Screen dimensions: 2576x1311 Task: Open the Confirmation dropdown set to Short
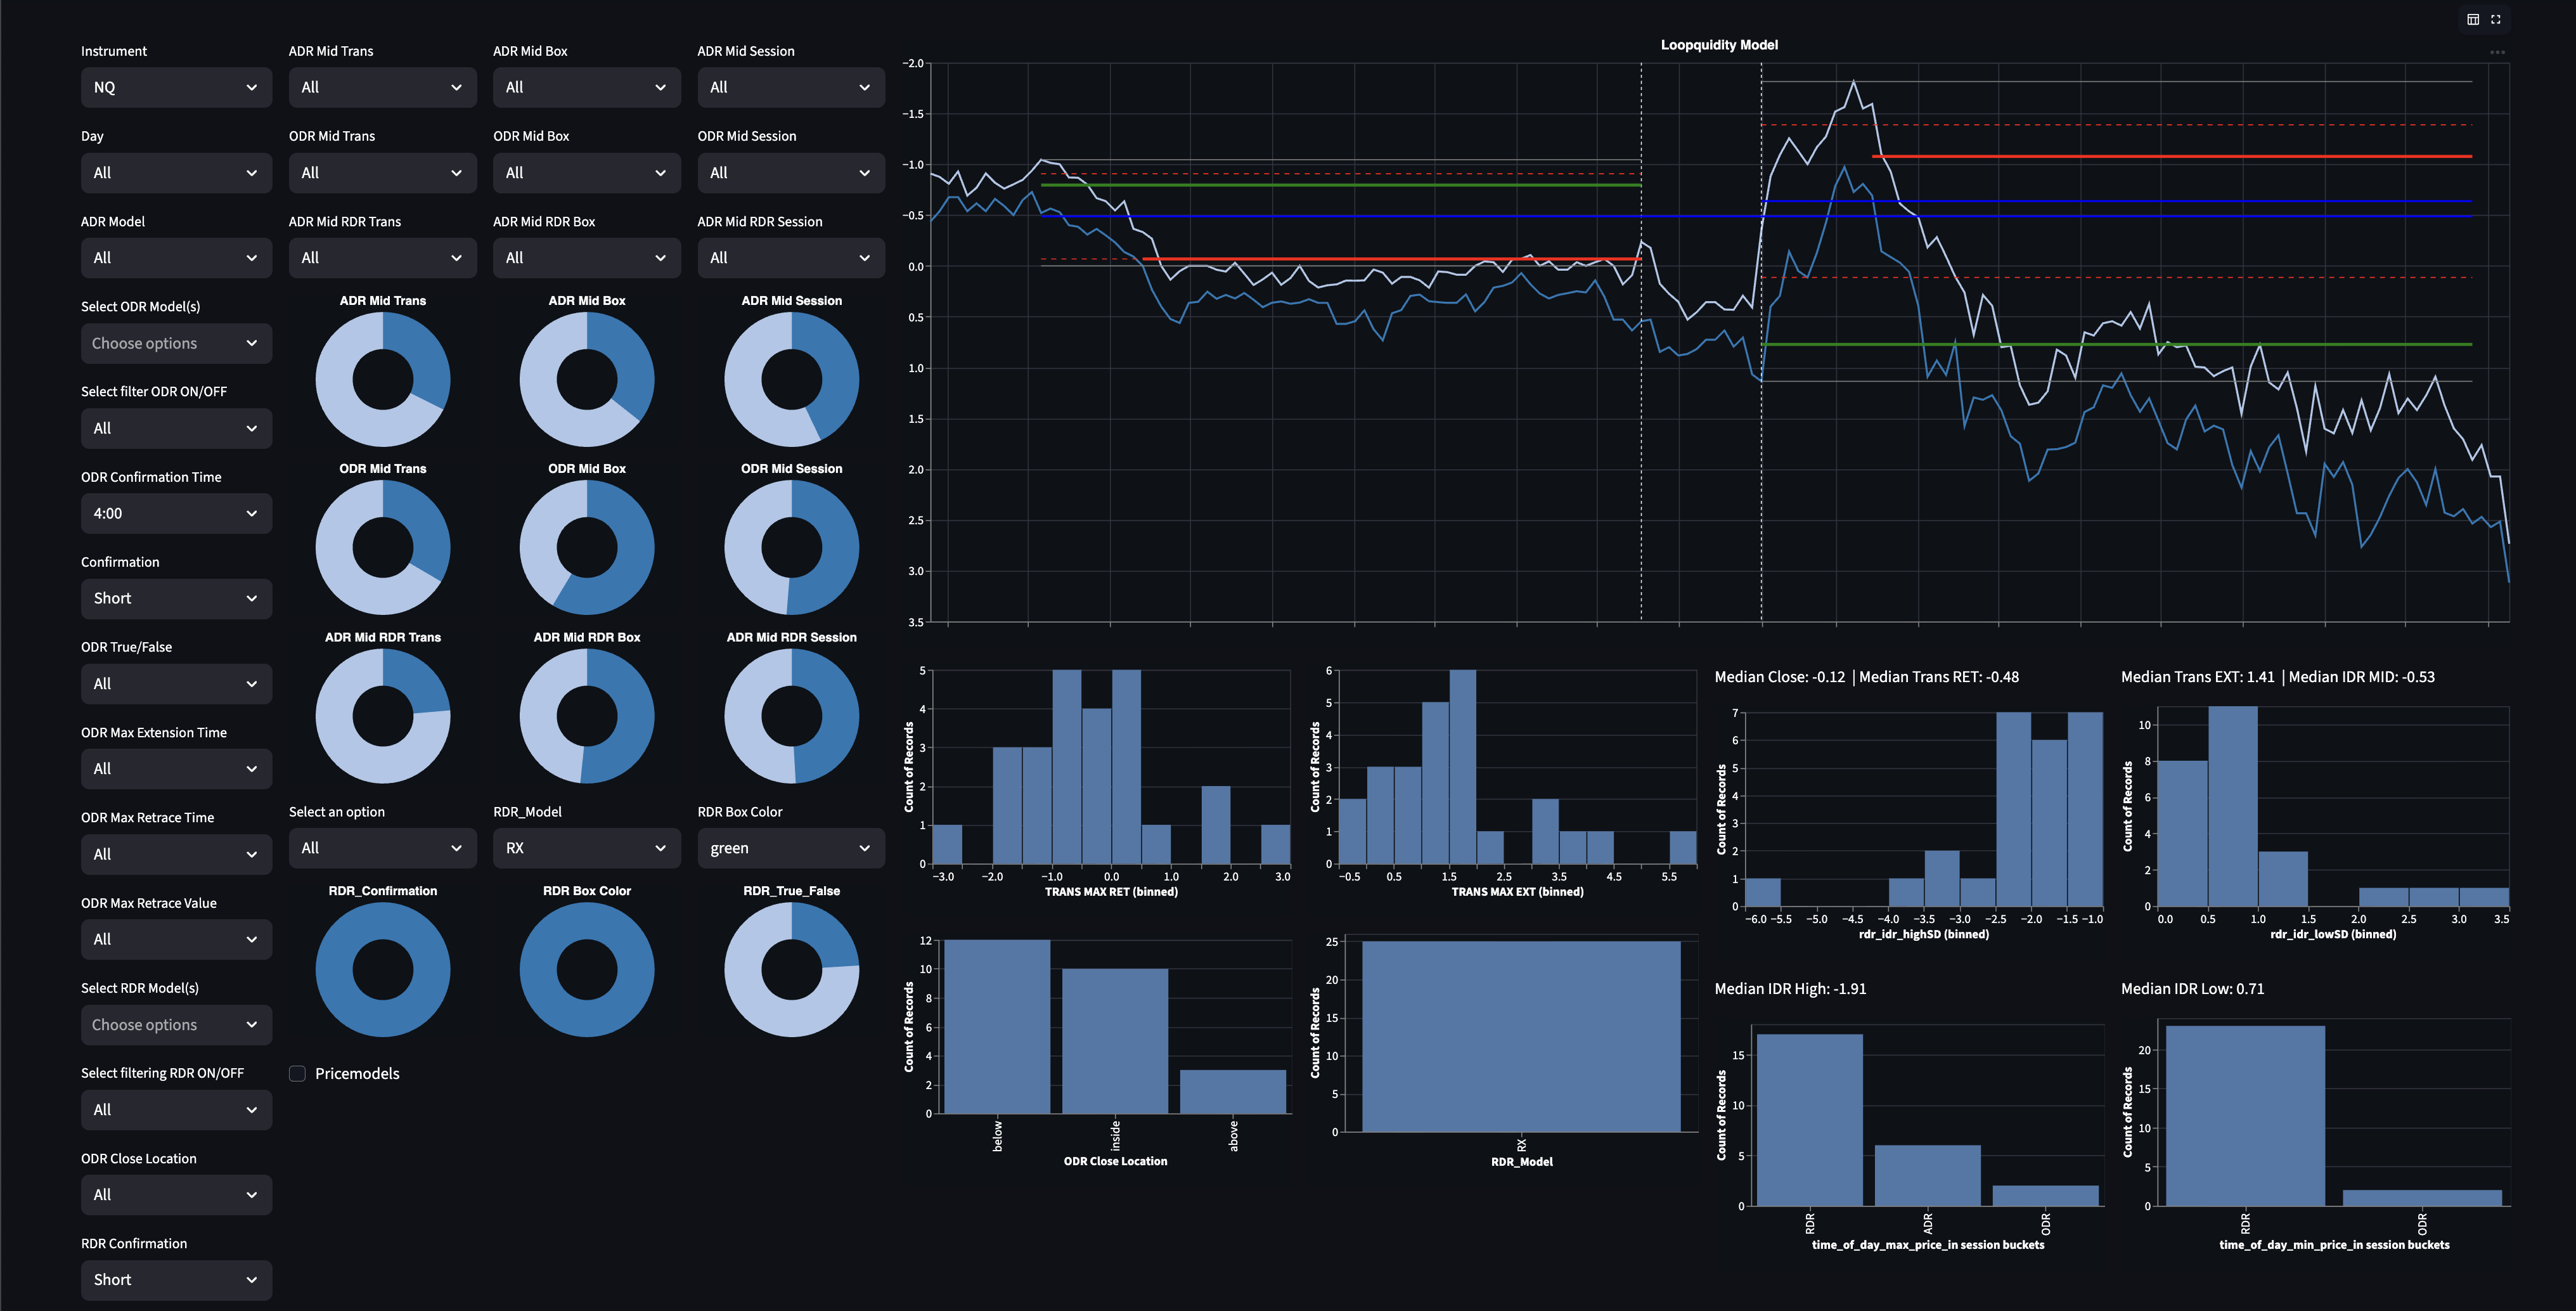coord(176,598)
